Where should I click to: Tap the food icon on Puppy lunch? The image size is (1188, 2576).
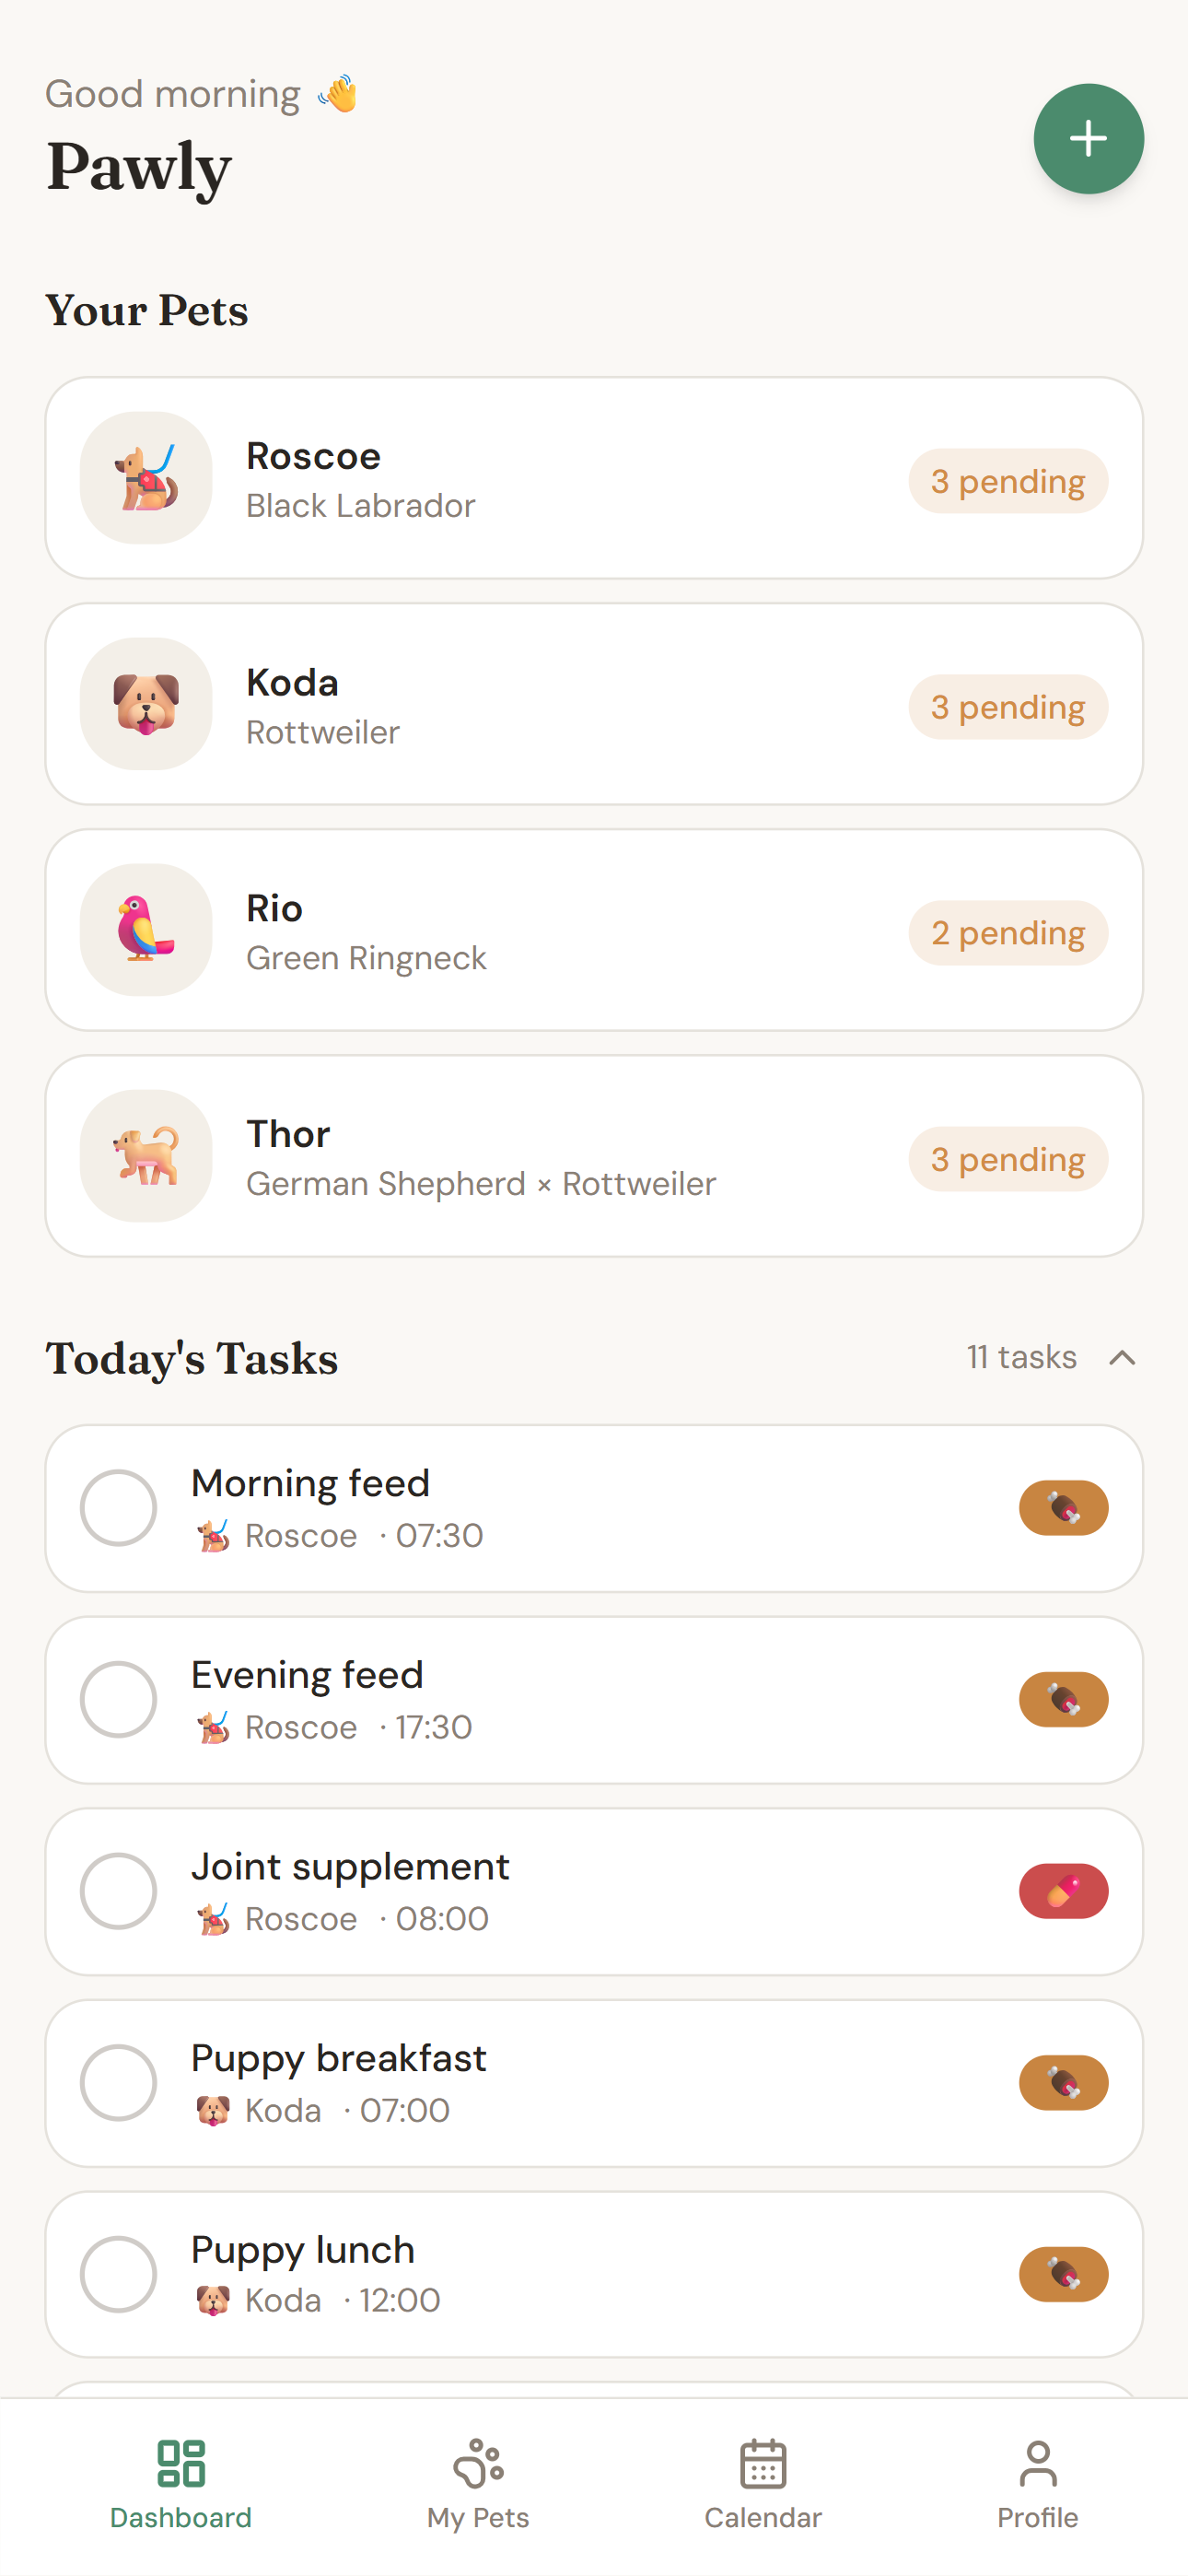pyautogui.click(x=1063, y=2274)
